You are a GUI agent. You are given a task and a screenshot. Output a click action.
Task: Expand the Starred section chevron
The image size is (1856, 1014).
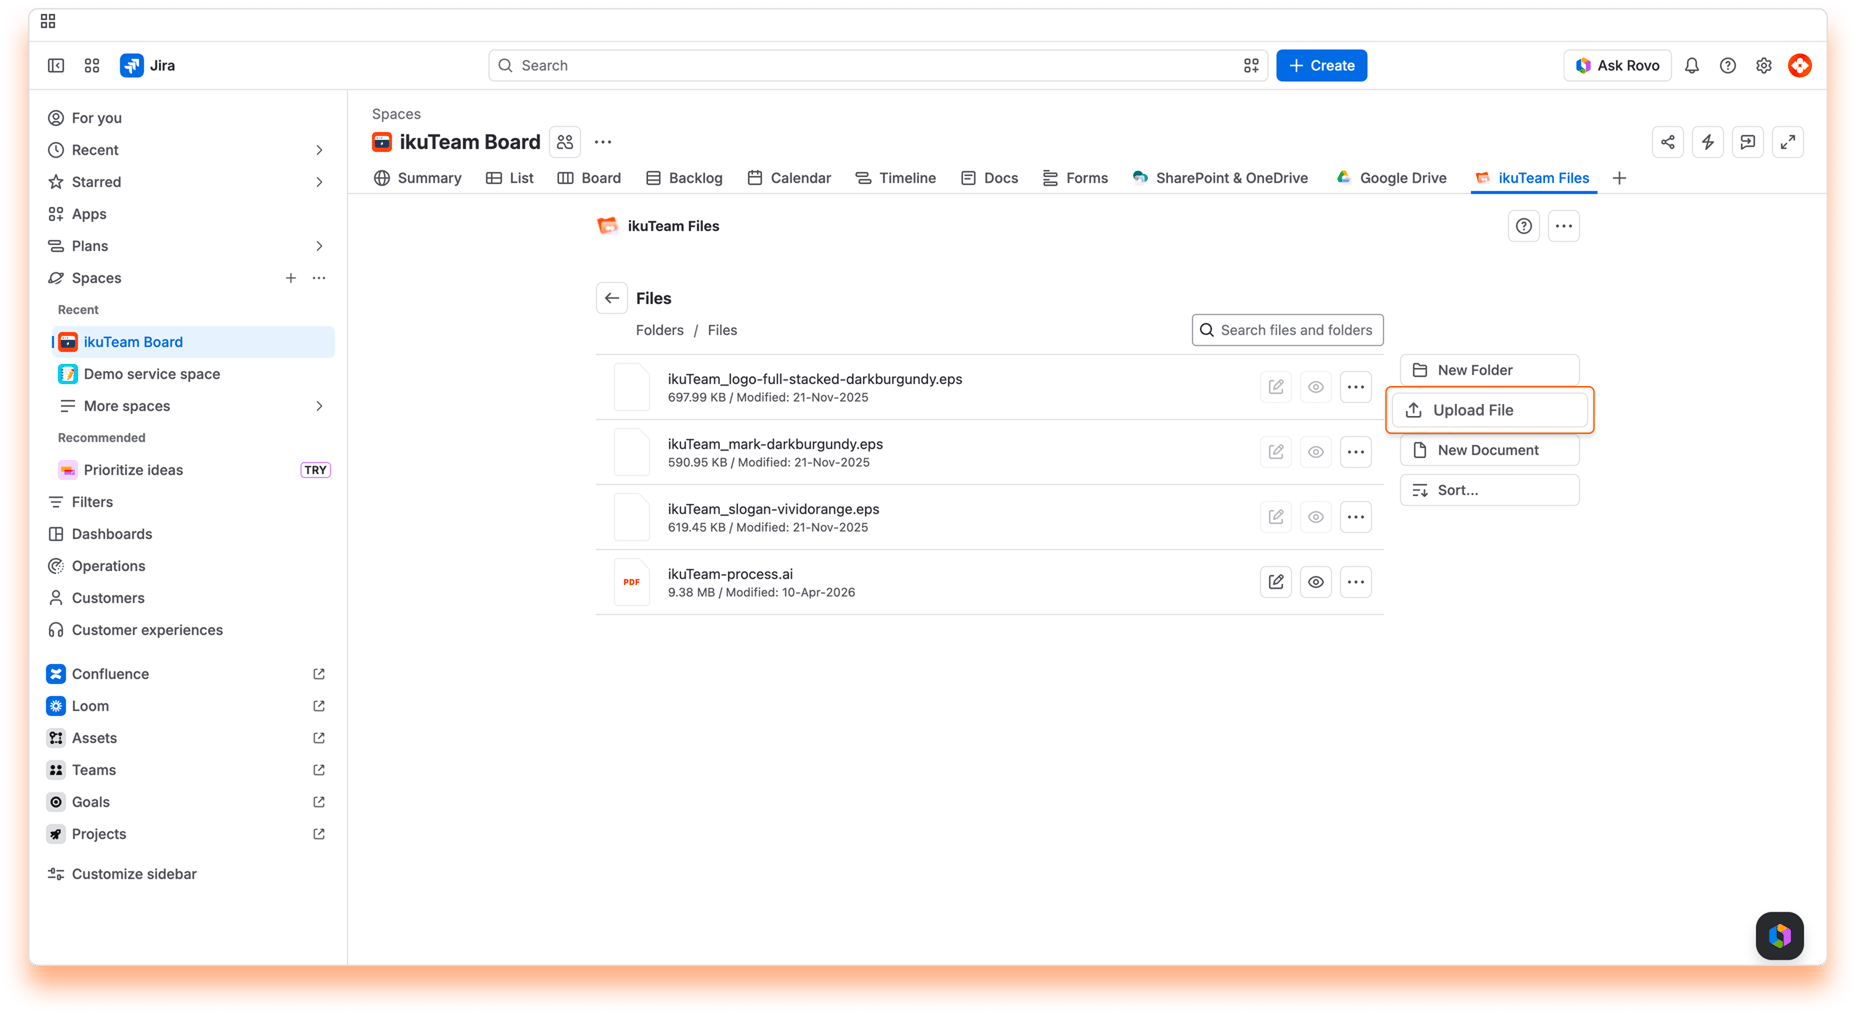[319, 182]
